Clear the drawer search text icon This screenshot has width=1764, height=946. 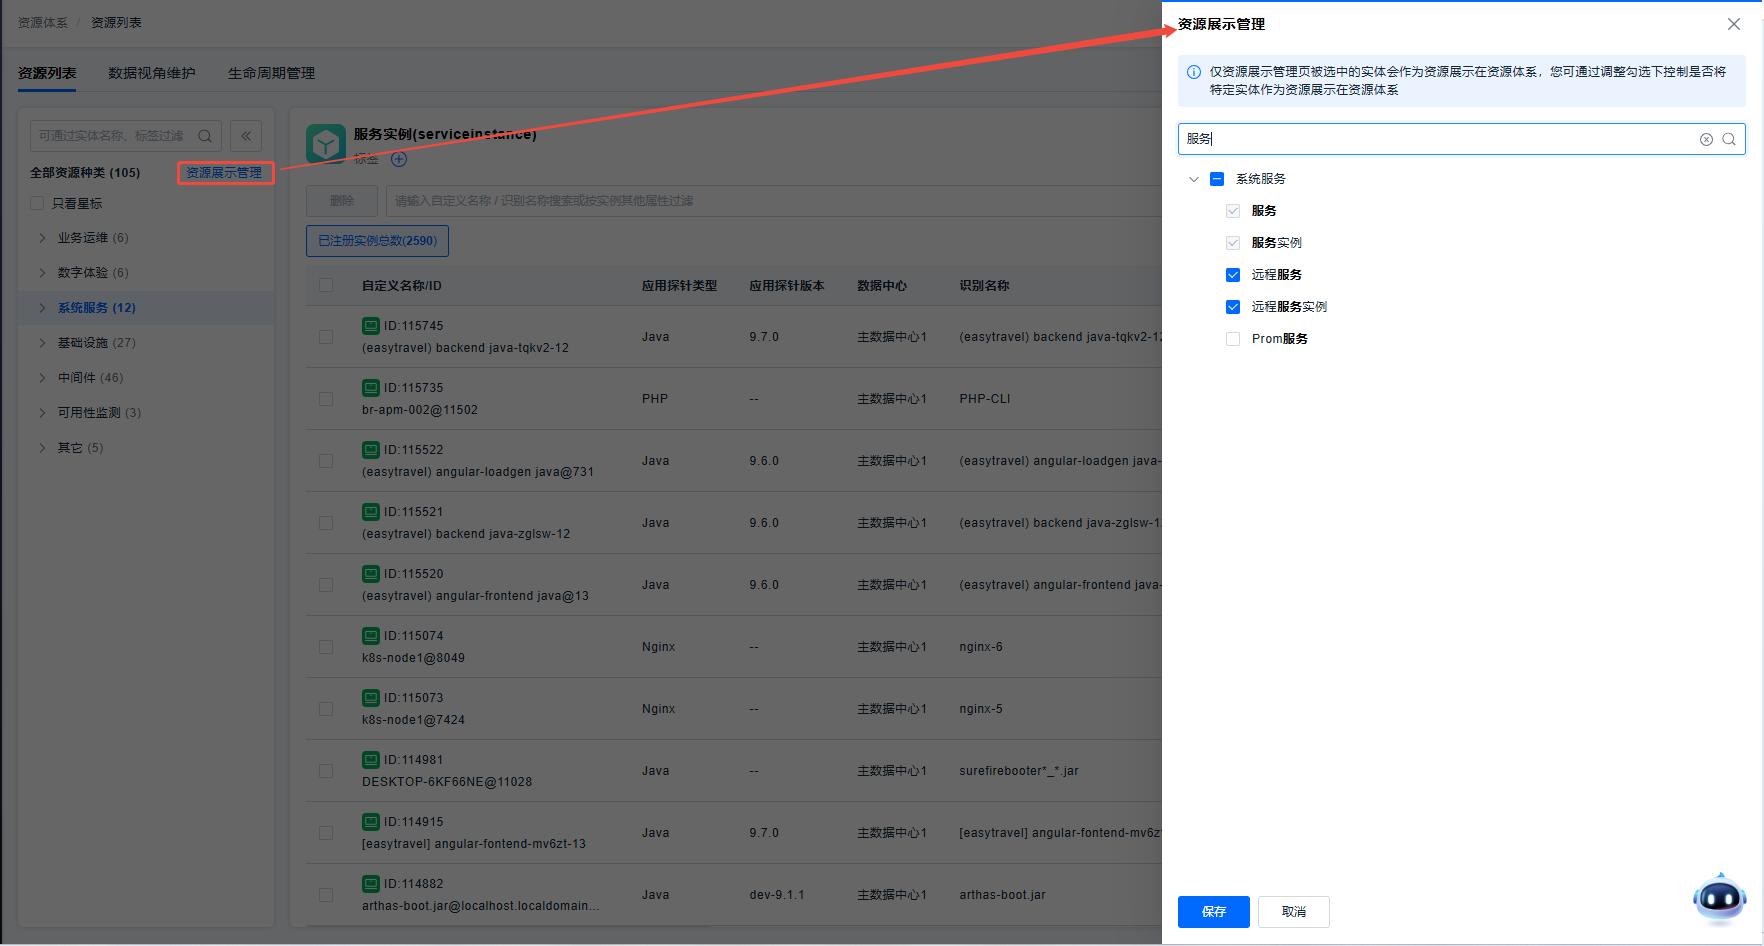(x=1706, y=139)
